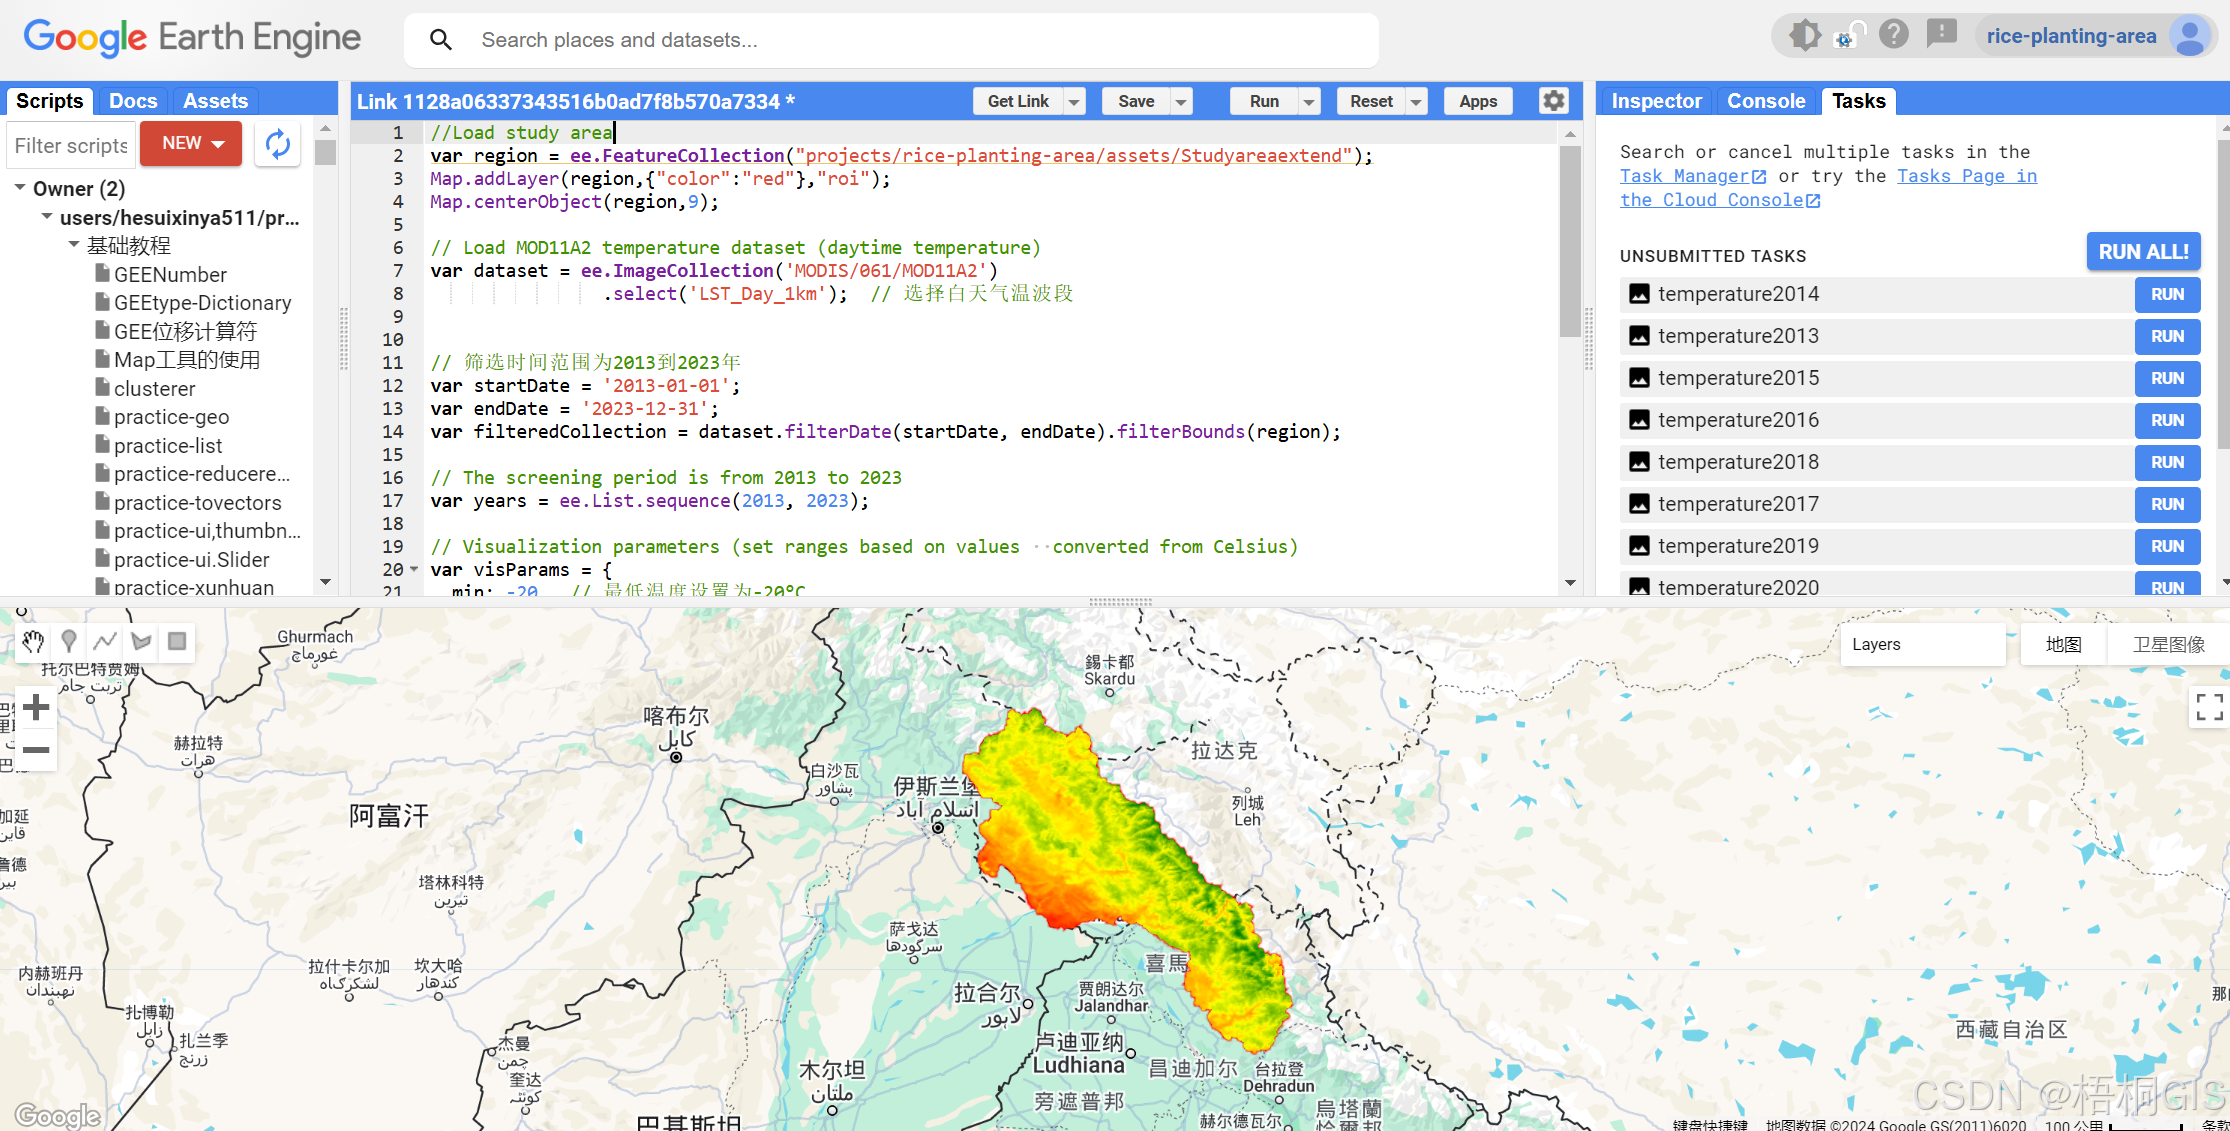The height and width of the screenshot is (1131, 2230).
Task: Toggle fullscreen map view
Action: point(2208,707)
